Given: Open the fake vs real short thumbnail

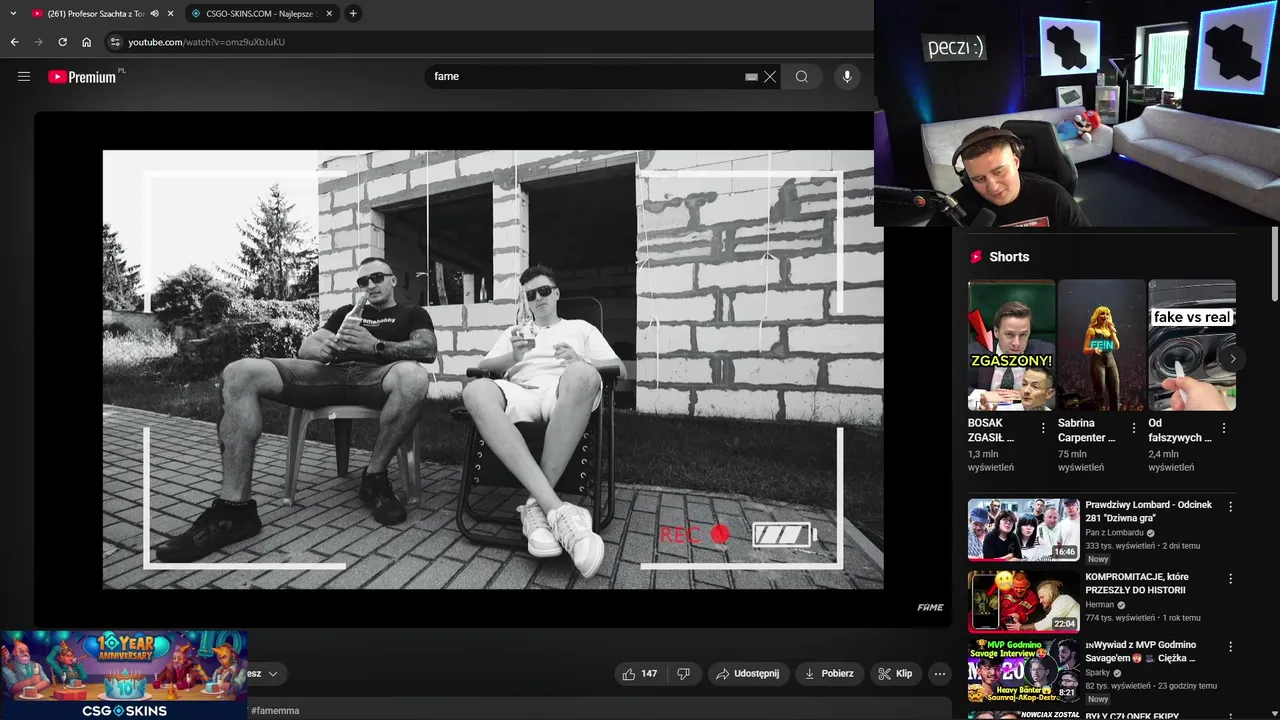Looking at the screenshot, I should click(1191, 345).
